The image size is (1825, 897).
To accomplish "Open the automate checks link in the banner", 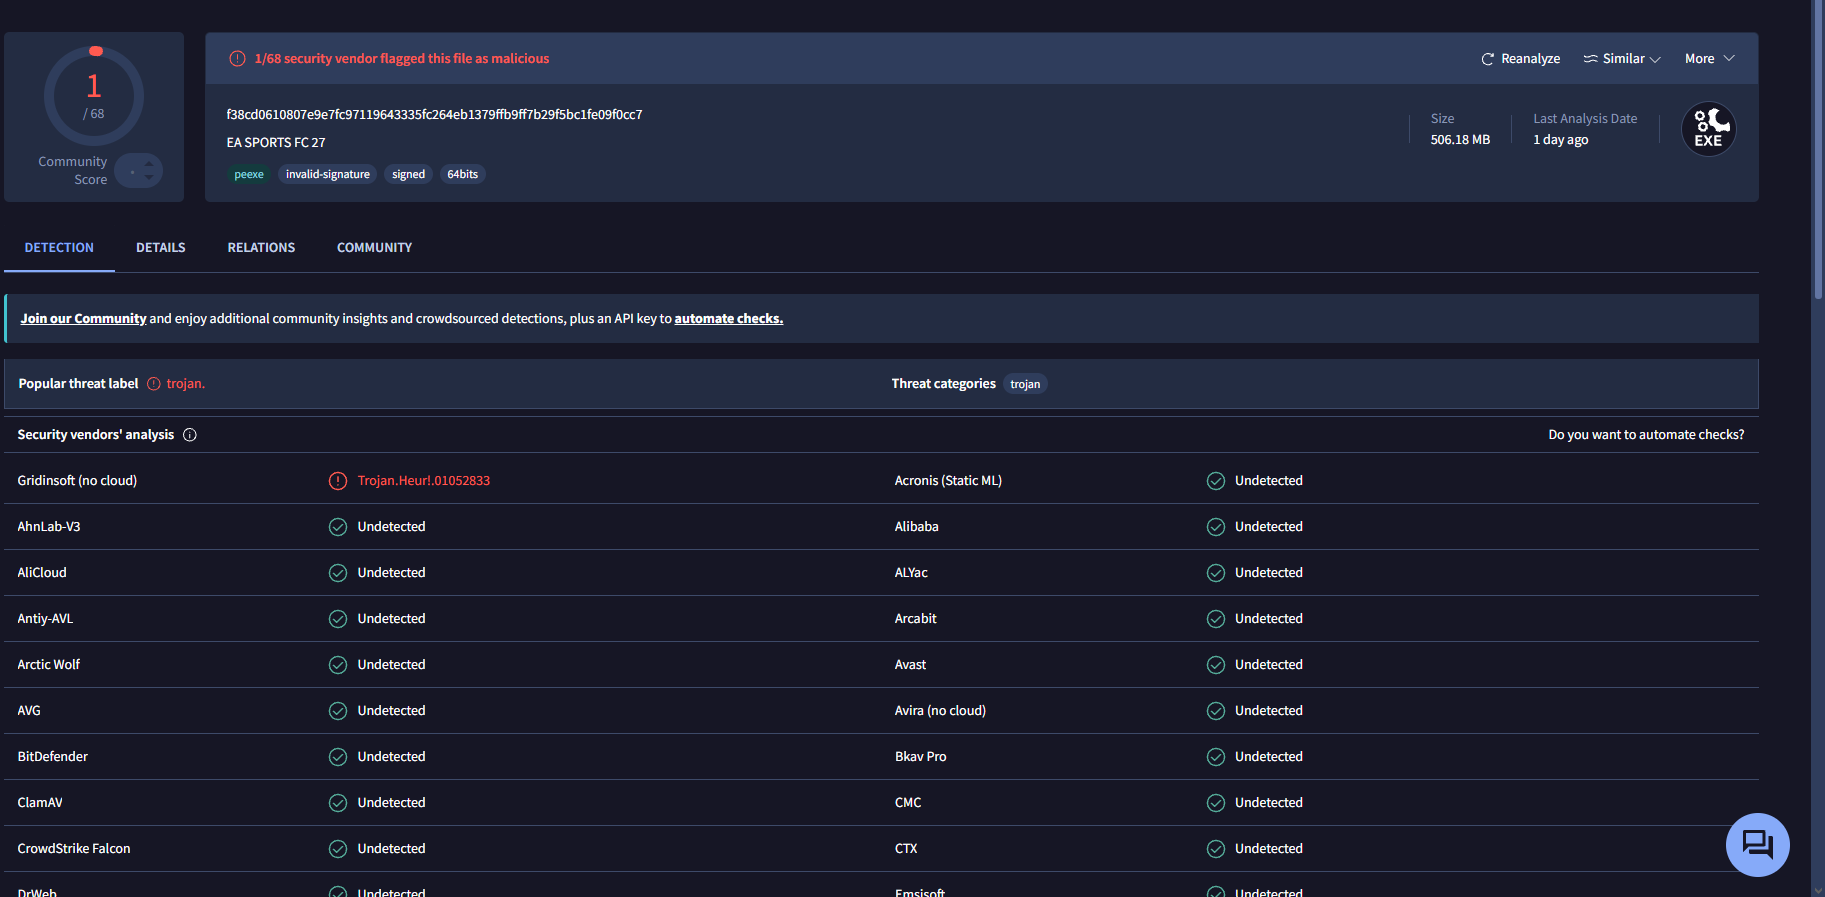I will (729, 319).
